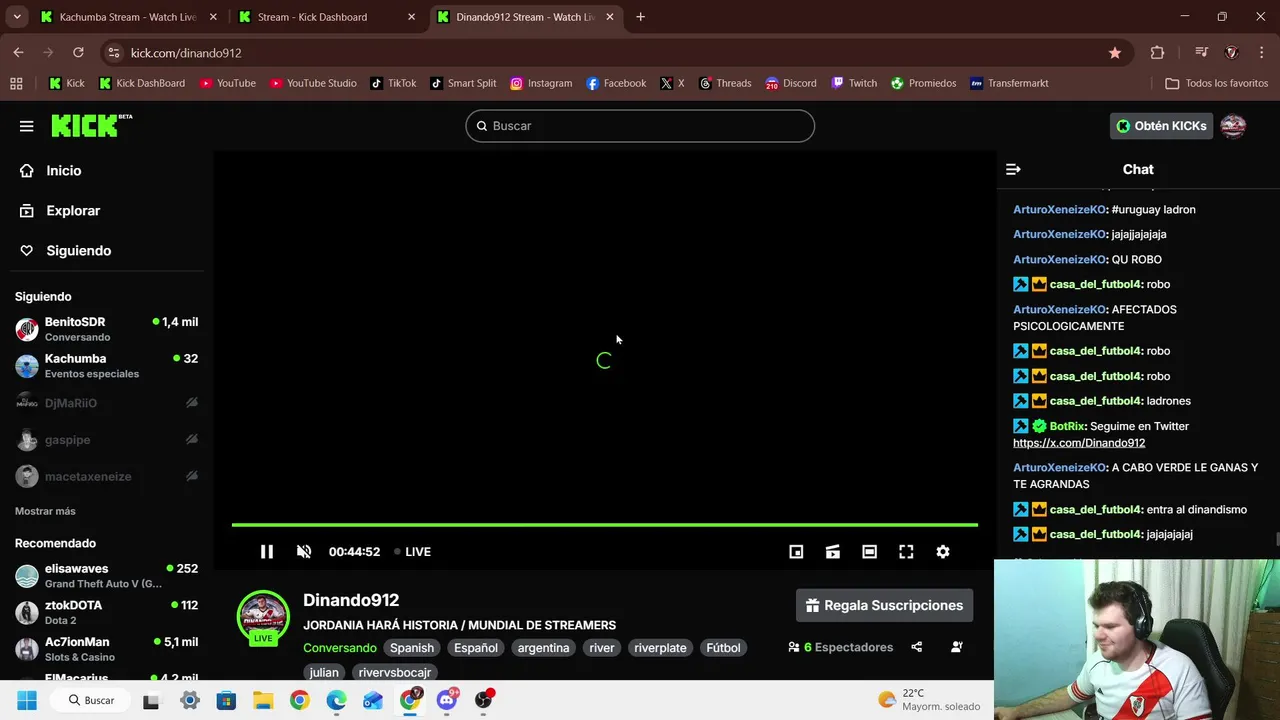Open Twitch bookmark
The width and height of the screenshot is (1280, 720).
[853, 83]
